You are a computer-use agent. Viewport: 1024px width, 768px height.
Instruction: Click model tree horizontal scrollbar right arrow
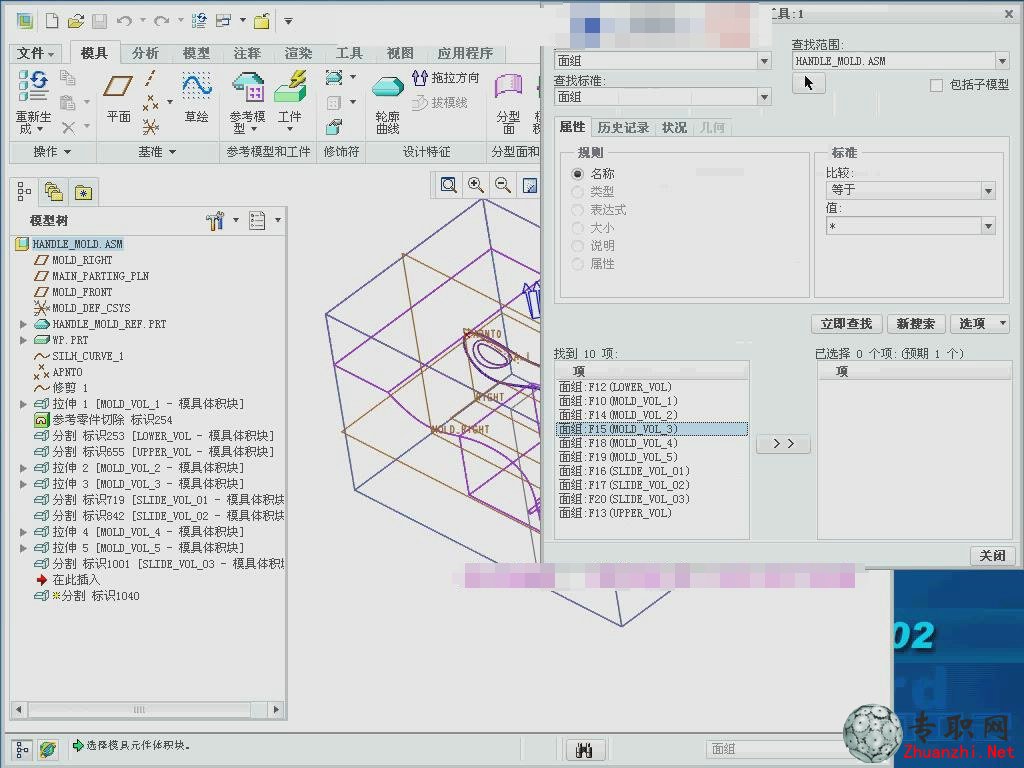pyautogui.click(x=277, y=709)
